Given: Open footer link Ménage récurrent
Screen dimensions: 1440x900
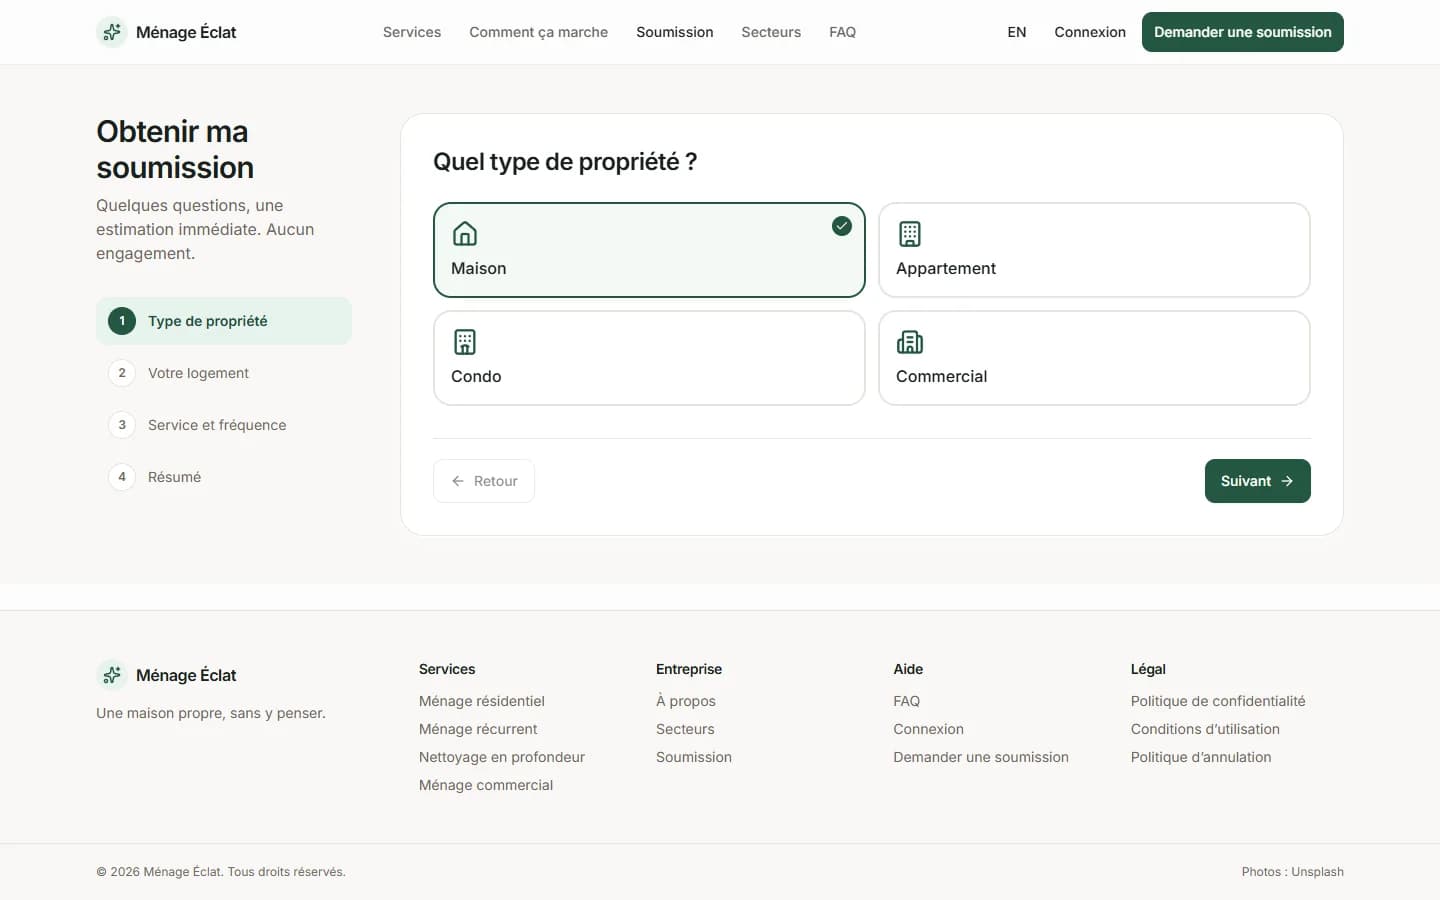Looking at the screenshot, I should [478, 729].
